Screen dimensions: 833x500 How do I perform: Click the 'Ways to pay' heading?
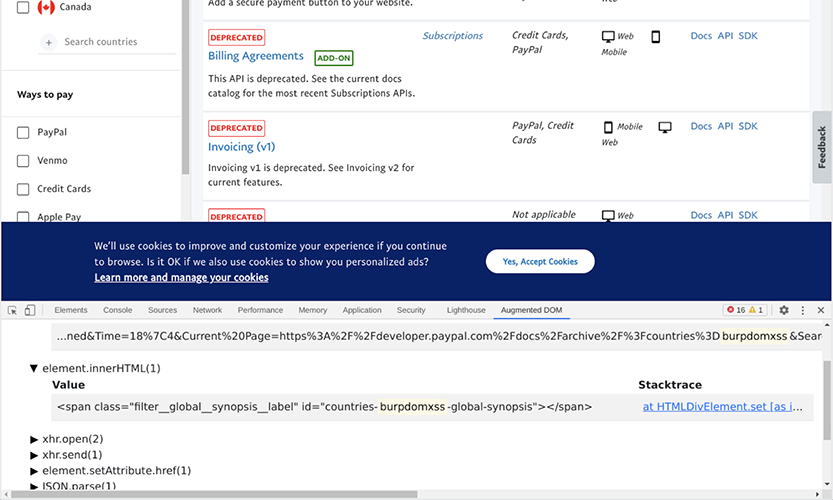[x=45, y=95]
